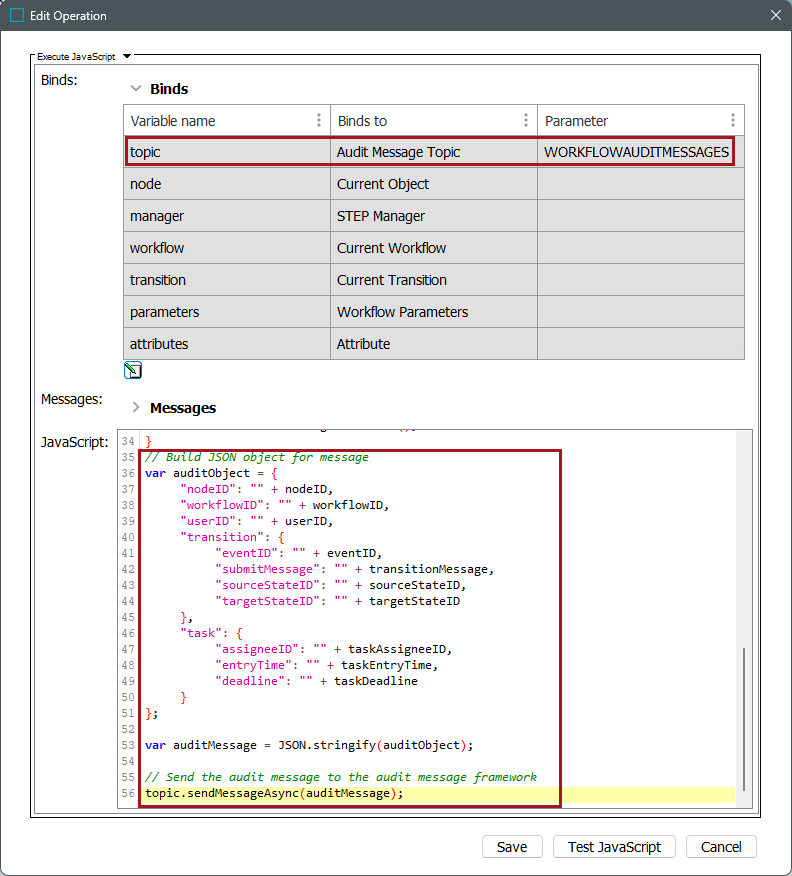Open the Variable name column options menu
The height and width of the screenshot is (876, 792).
coord(319,120)
